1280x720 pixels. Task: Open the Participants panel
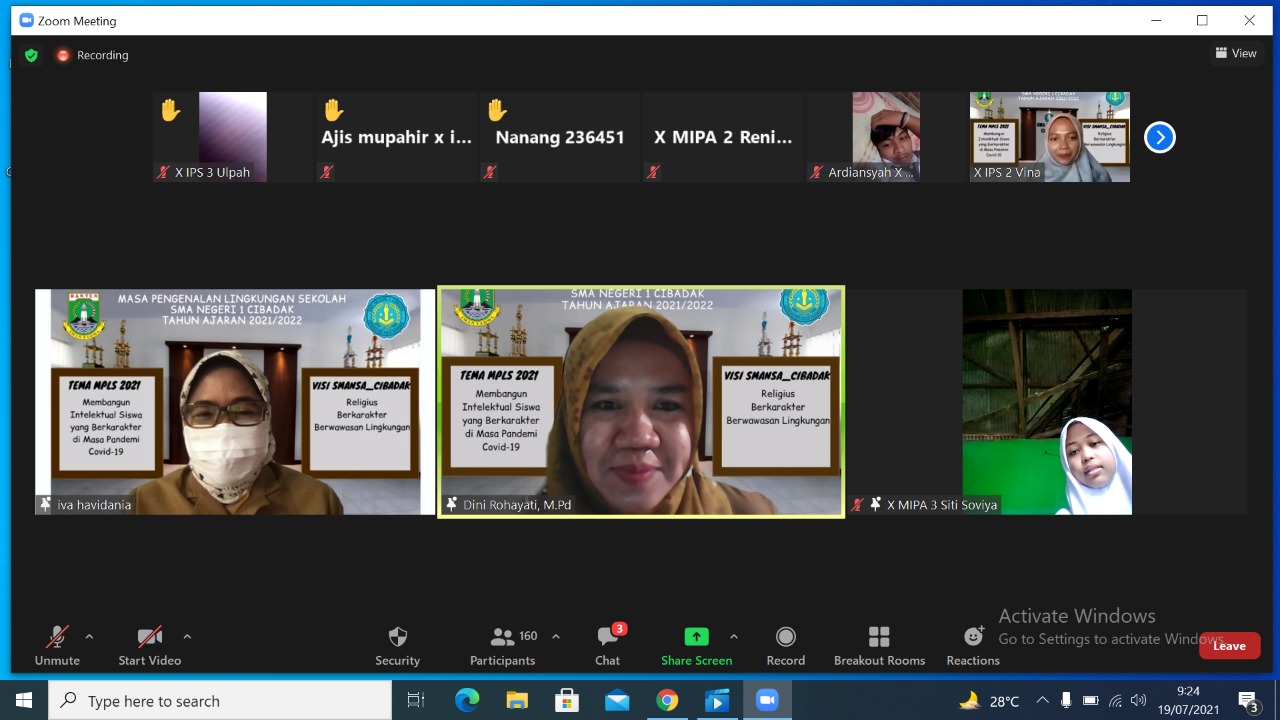click(503, 645)
